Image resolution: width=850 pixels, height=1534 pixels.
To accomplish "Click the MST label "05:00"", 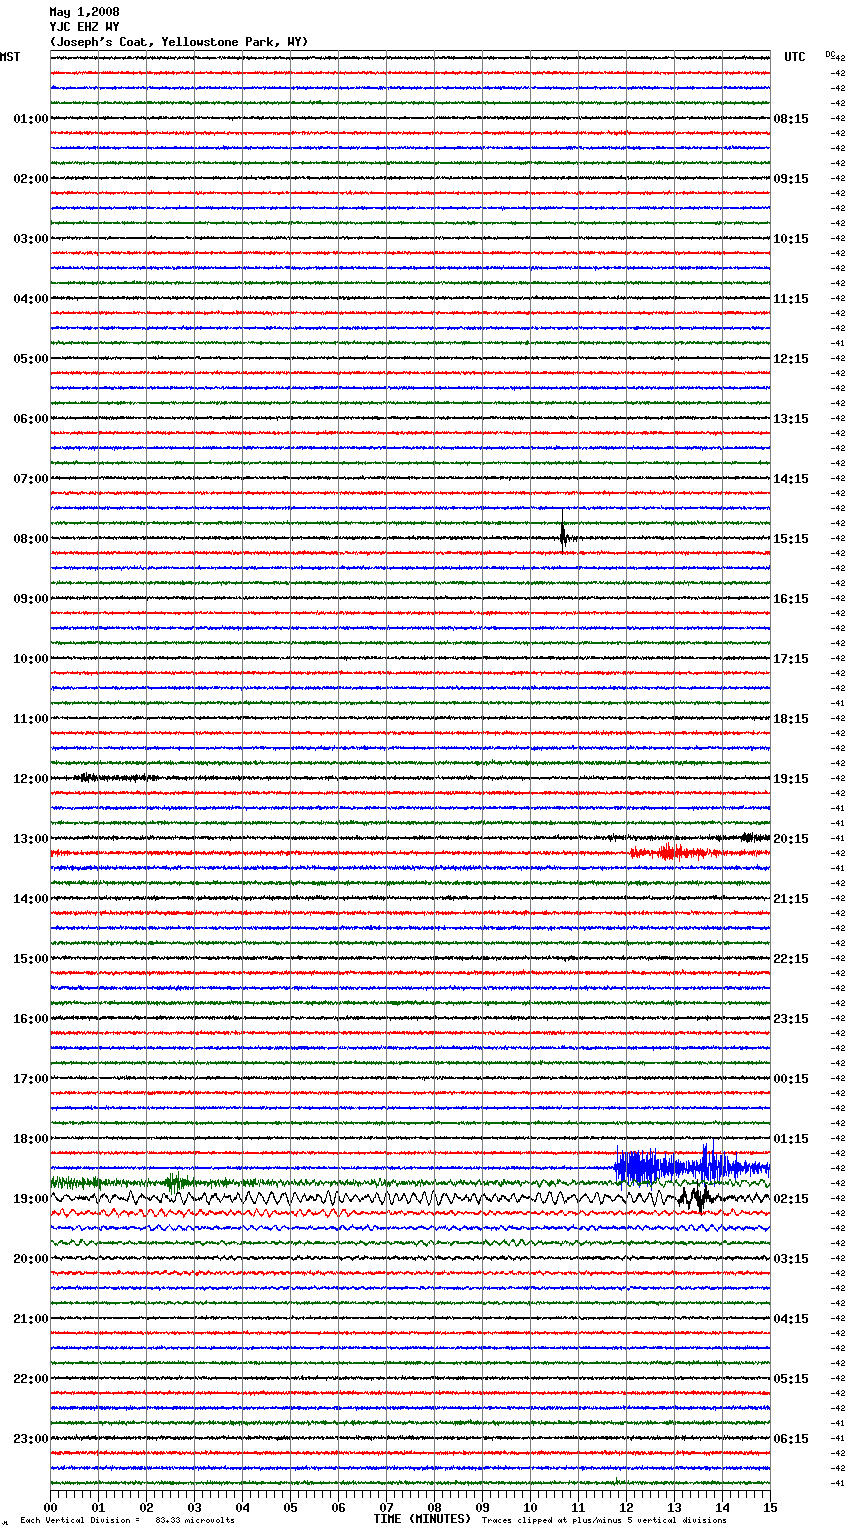I will [x=31, y=359].
